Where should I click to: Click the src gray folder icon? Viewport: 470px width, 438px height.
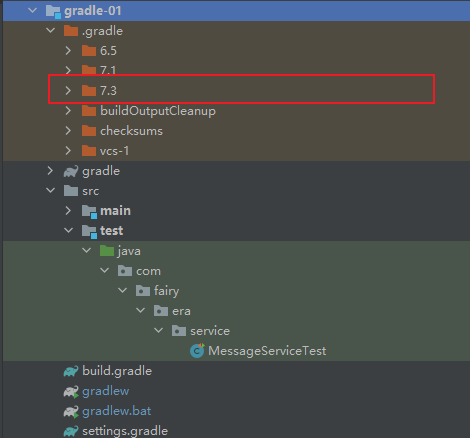(71, 191)
